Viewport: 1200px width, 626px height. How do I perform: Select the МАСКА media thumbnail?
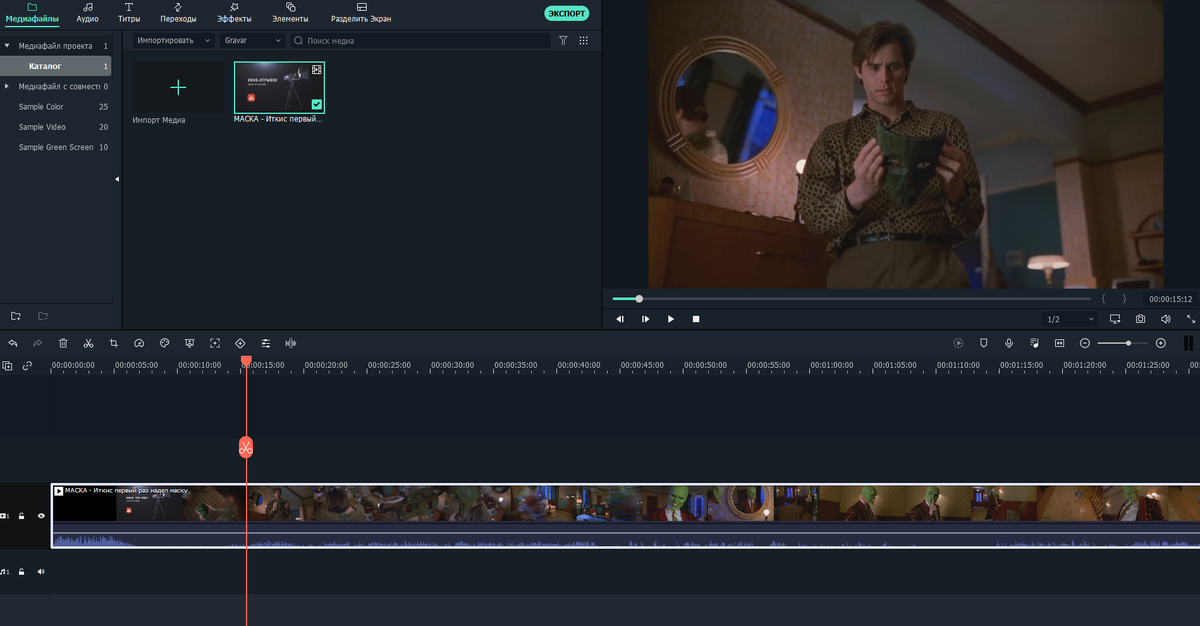tap(279, 87)
